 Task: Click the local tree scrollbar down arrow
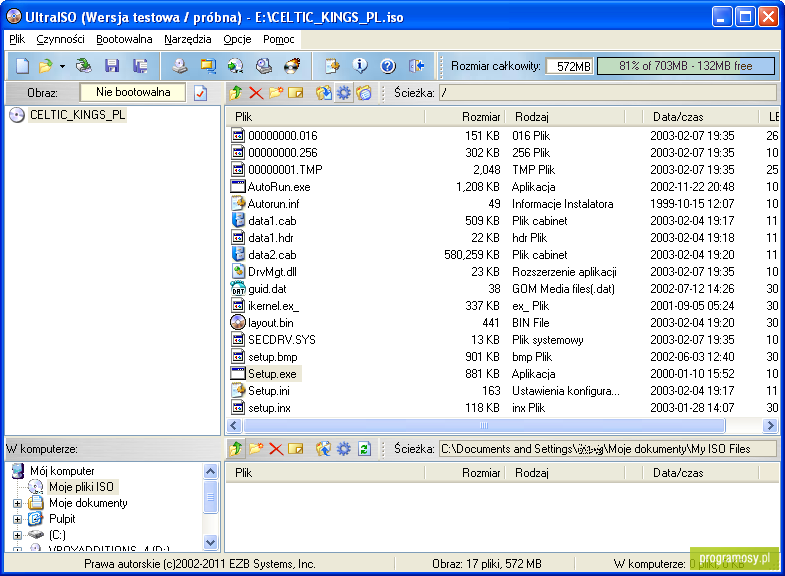211,541
